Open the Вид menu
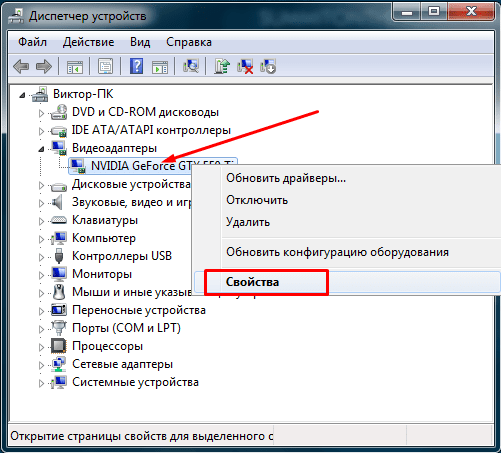Image resolution: width=501 pixels, height=453 pixels. coord(140,42)
